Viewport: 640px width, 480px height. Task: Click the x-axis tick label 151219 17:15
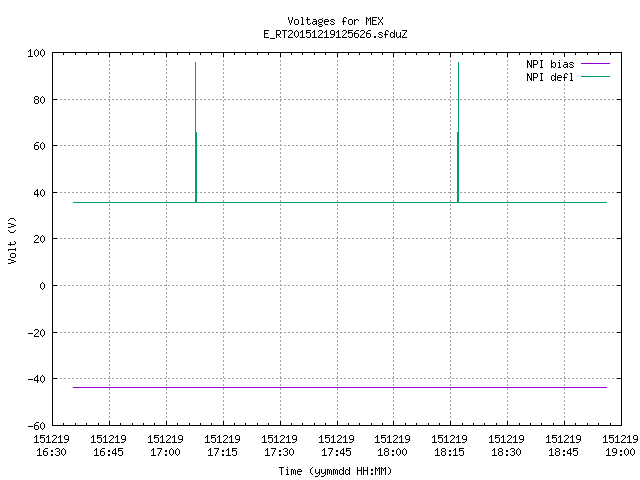(x=222, y=445)
